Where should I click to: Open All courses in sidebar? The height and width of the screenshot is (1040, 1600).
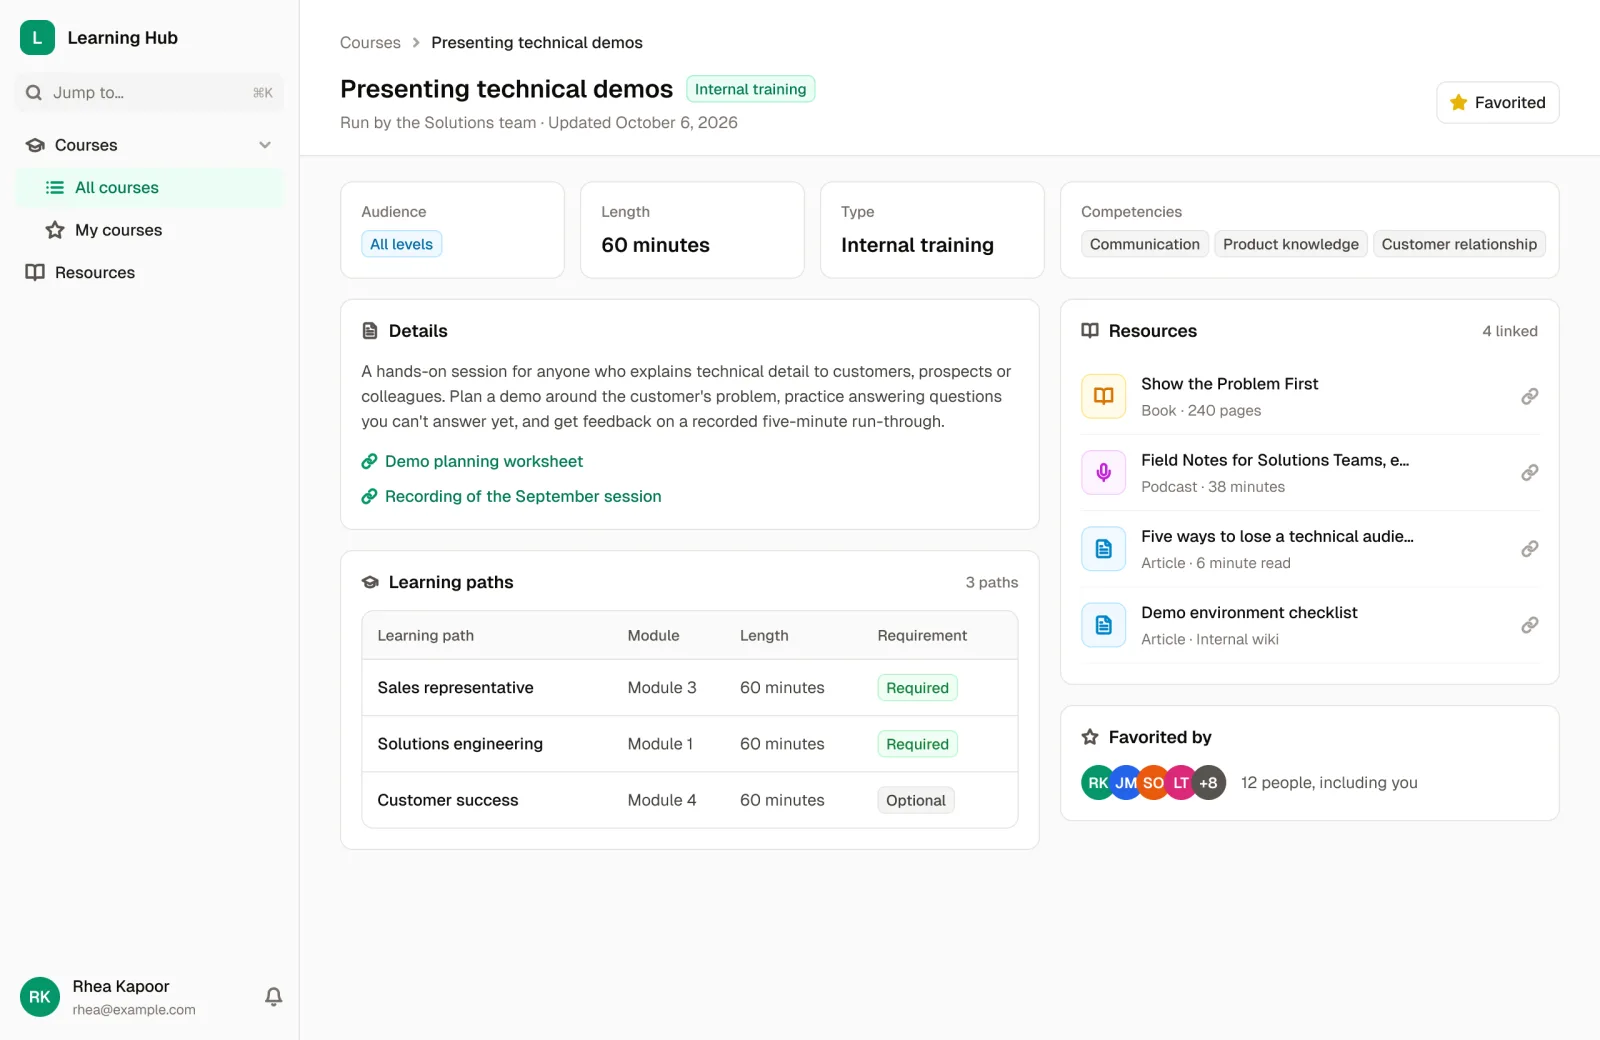pyautogui.click(x=149, y=188)
